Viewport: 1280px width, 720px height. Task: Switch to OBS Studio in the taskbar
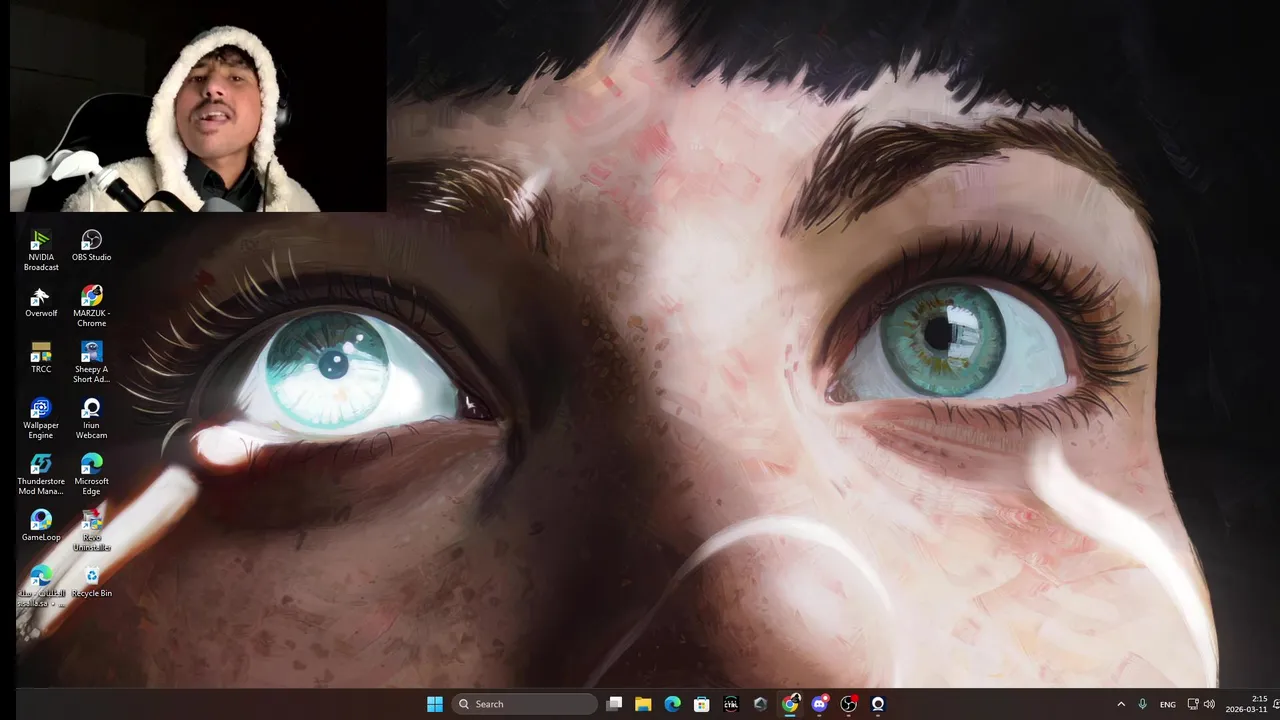848,704
